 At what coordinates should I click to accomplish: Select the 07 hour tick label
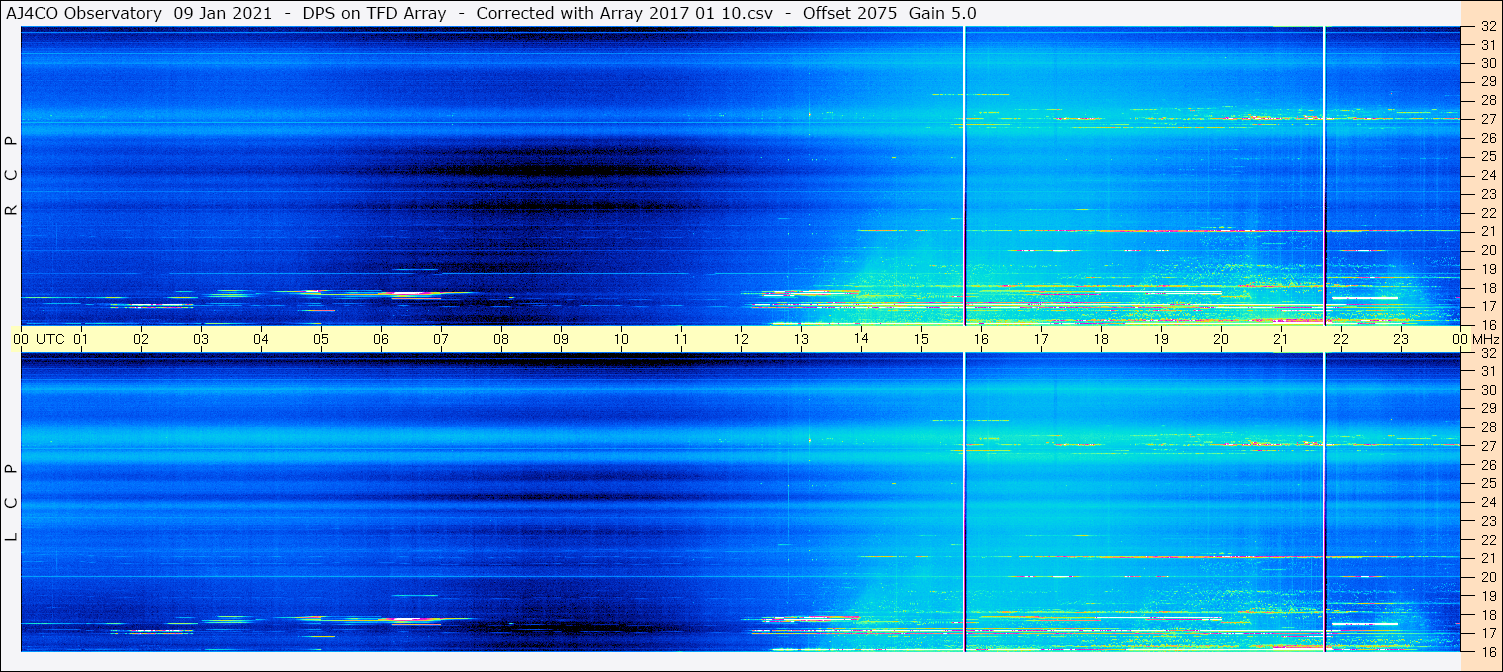(x=441, y=340)
